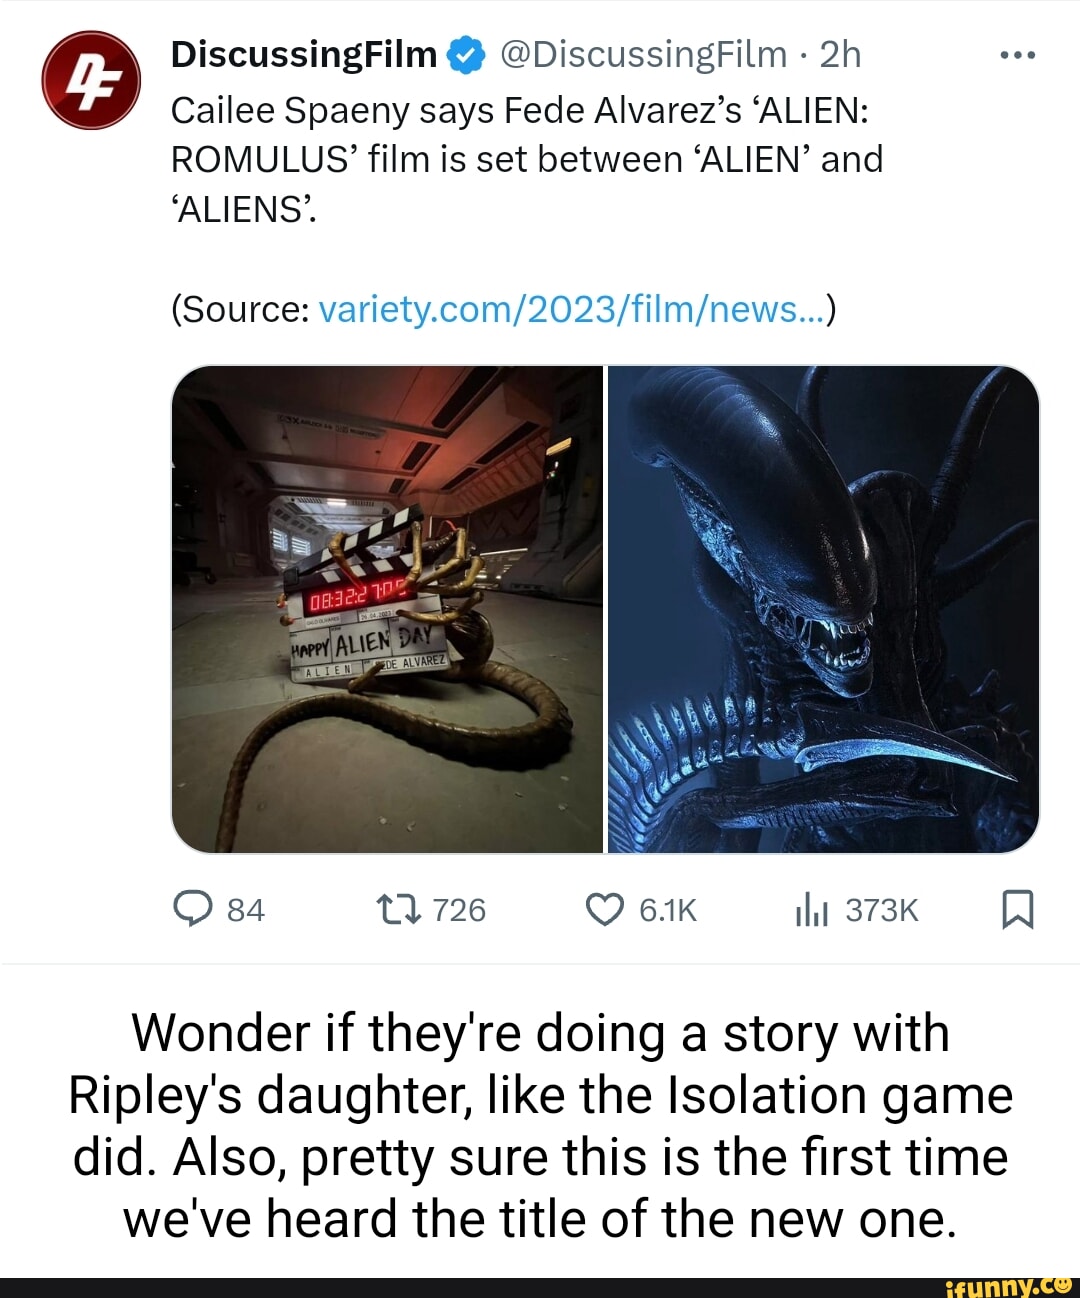This screenshot has height=1298, width=1080.
Task: Click the 726 retweets count
Action: coord(459,910)
